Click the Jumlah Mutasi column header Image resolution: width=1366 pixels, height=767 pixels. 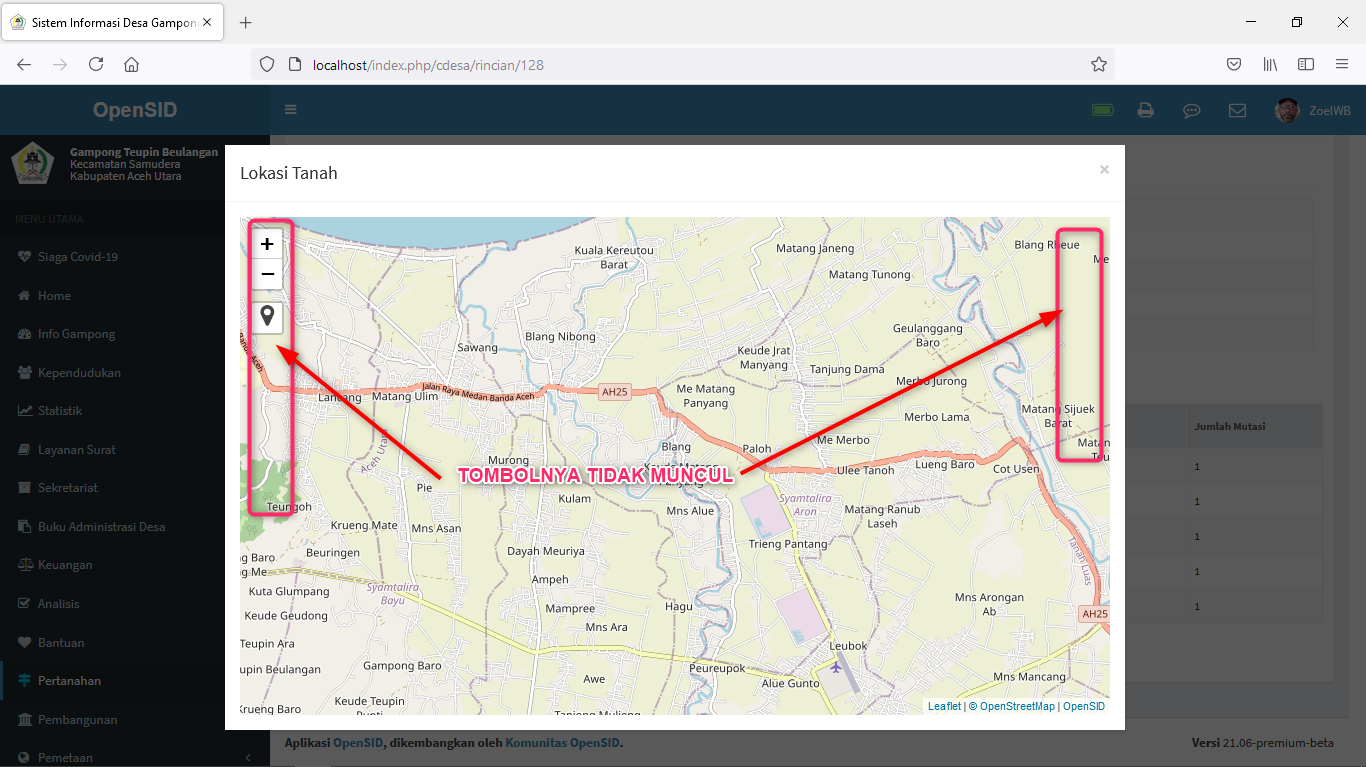pyautogui.click(x=1229, y=426)
